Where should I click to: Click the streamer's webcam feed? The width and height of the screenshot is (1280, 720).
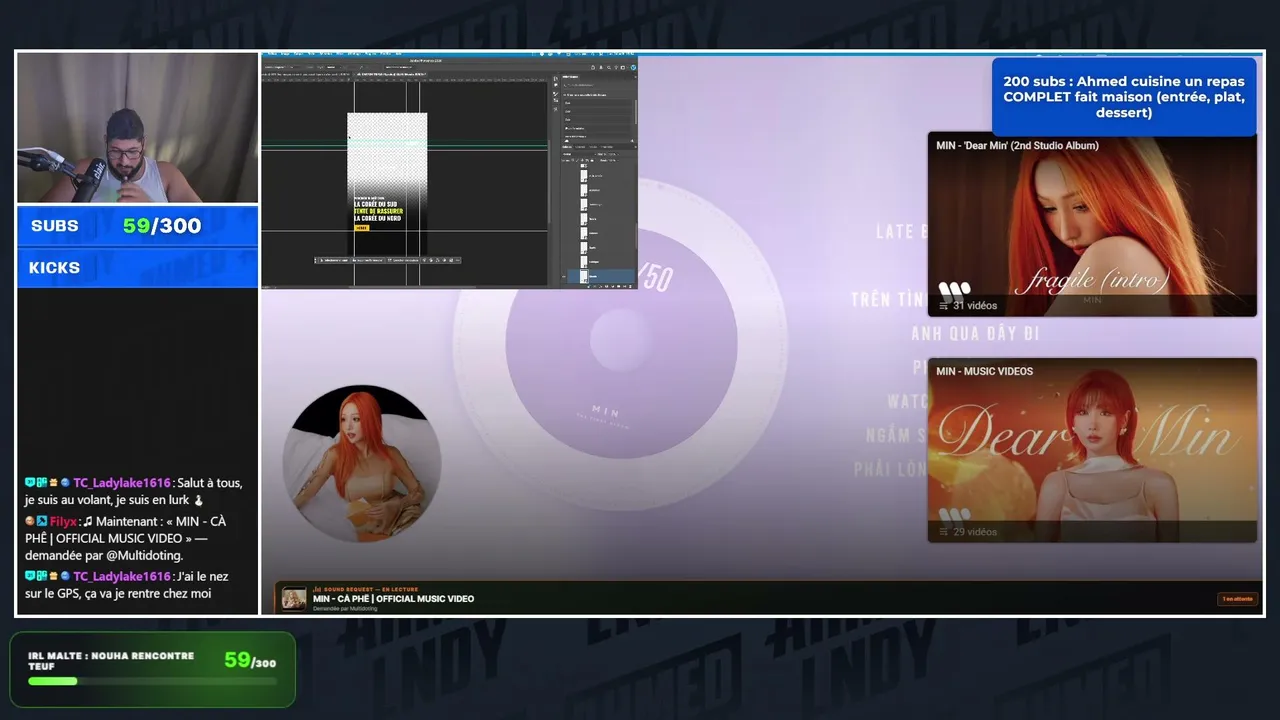pyautogui.click(x=137, y=128)
